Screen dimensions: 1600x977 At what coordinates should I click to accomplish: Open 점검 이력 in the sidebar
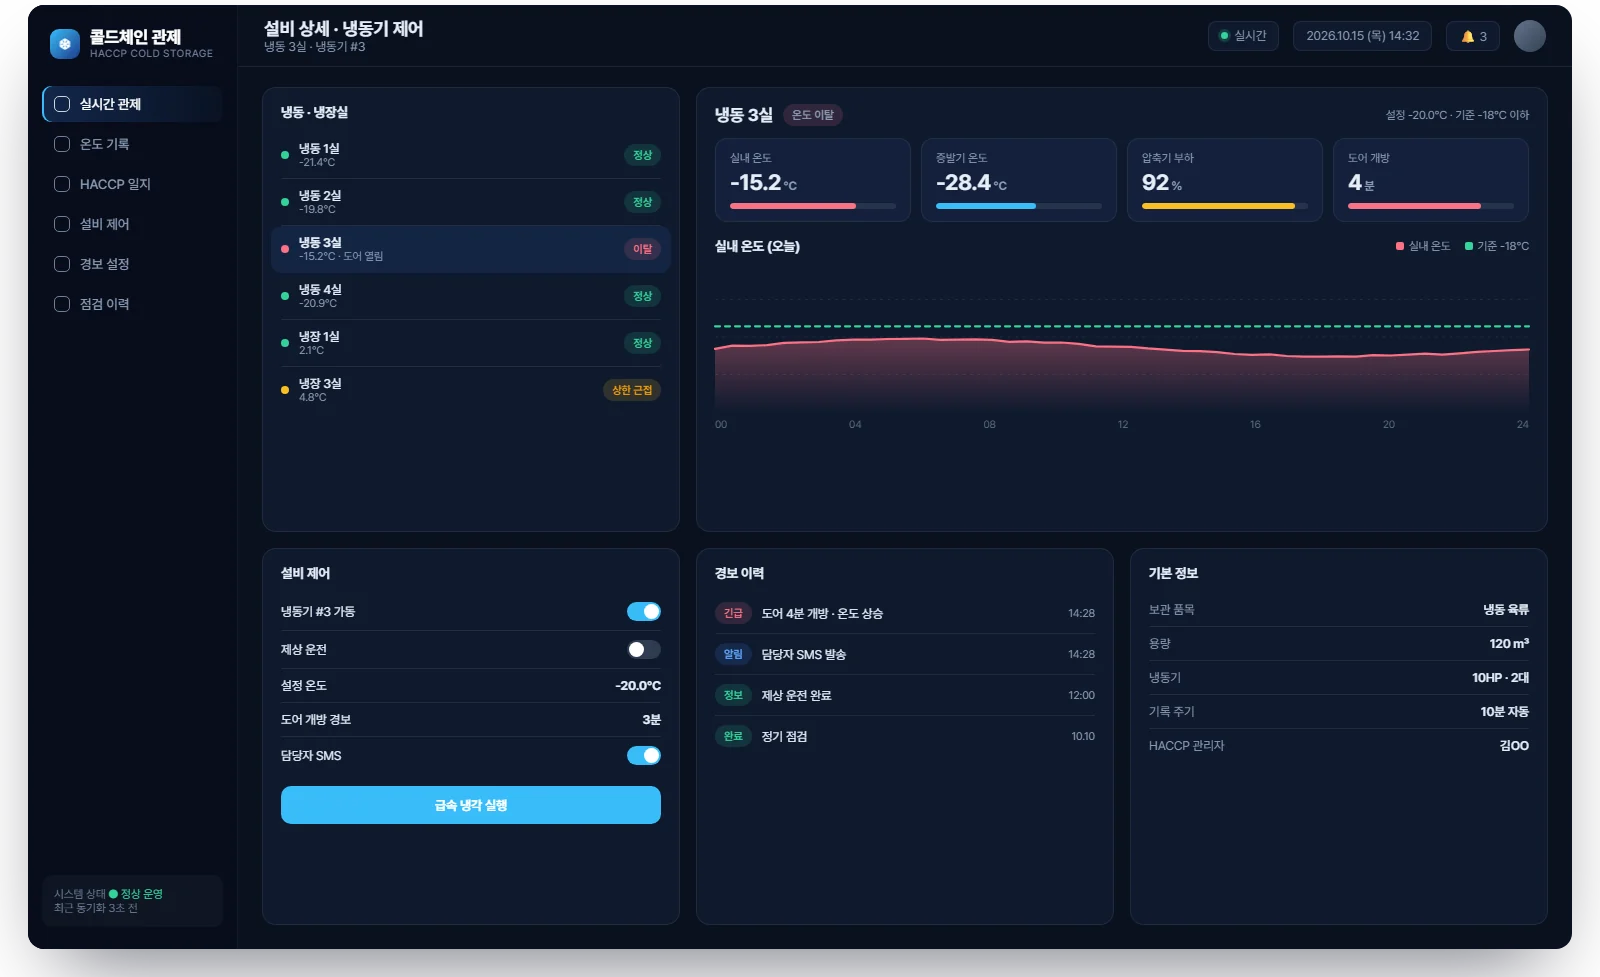click(132, 304)
